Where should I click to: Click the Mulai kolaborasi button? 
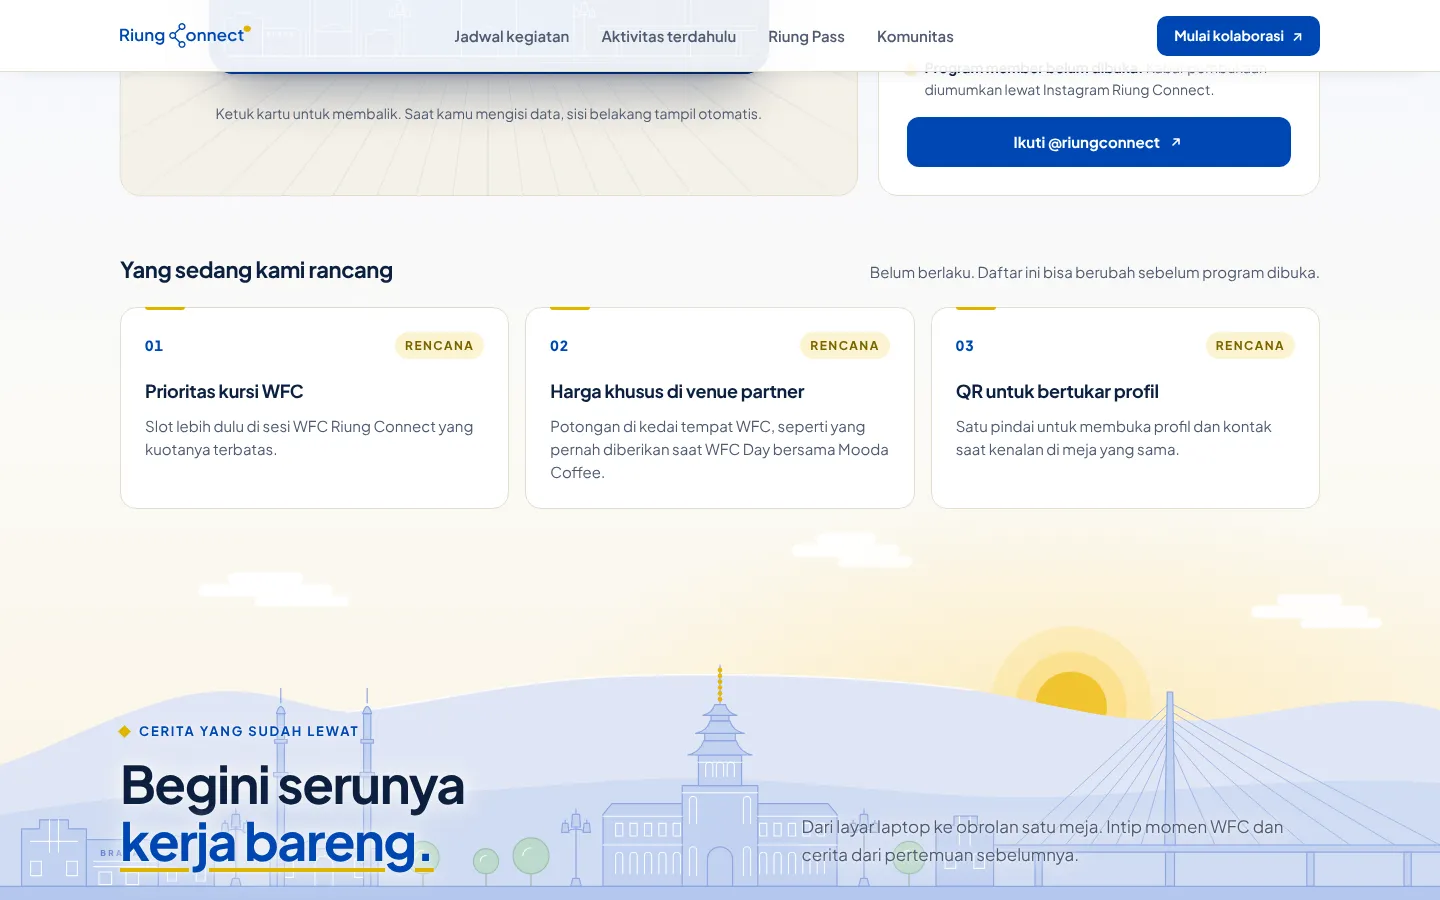tap(1238, 36)
